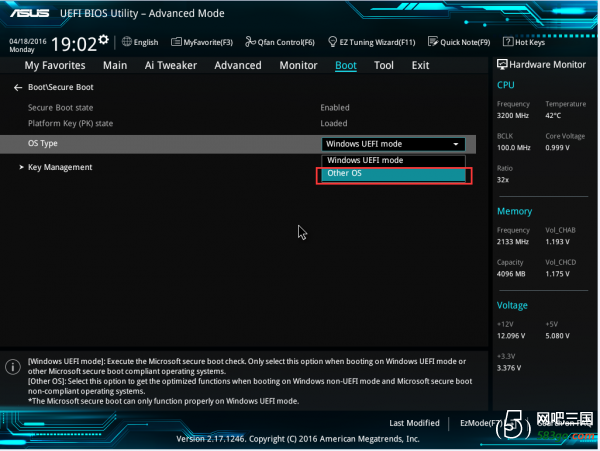Screen dimensions: 600x451
Task: Switch to the Main tab
Action: tap(115, 65)
